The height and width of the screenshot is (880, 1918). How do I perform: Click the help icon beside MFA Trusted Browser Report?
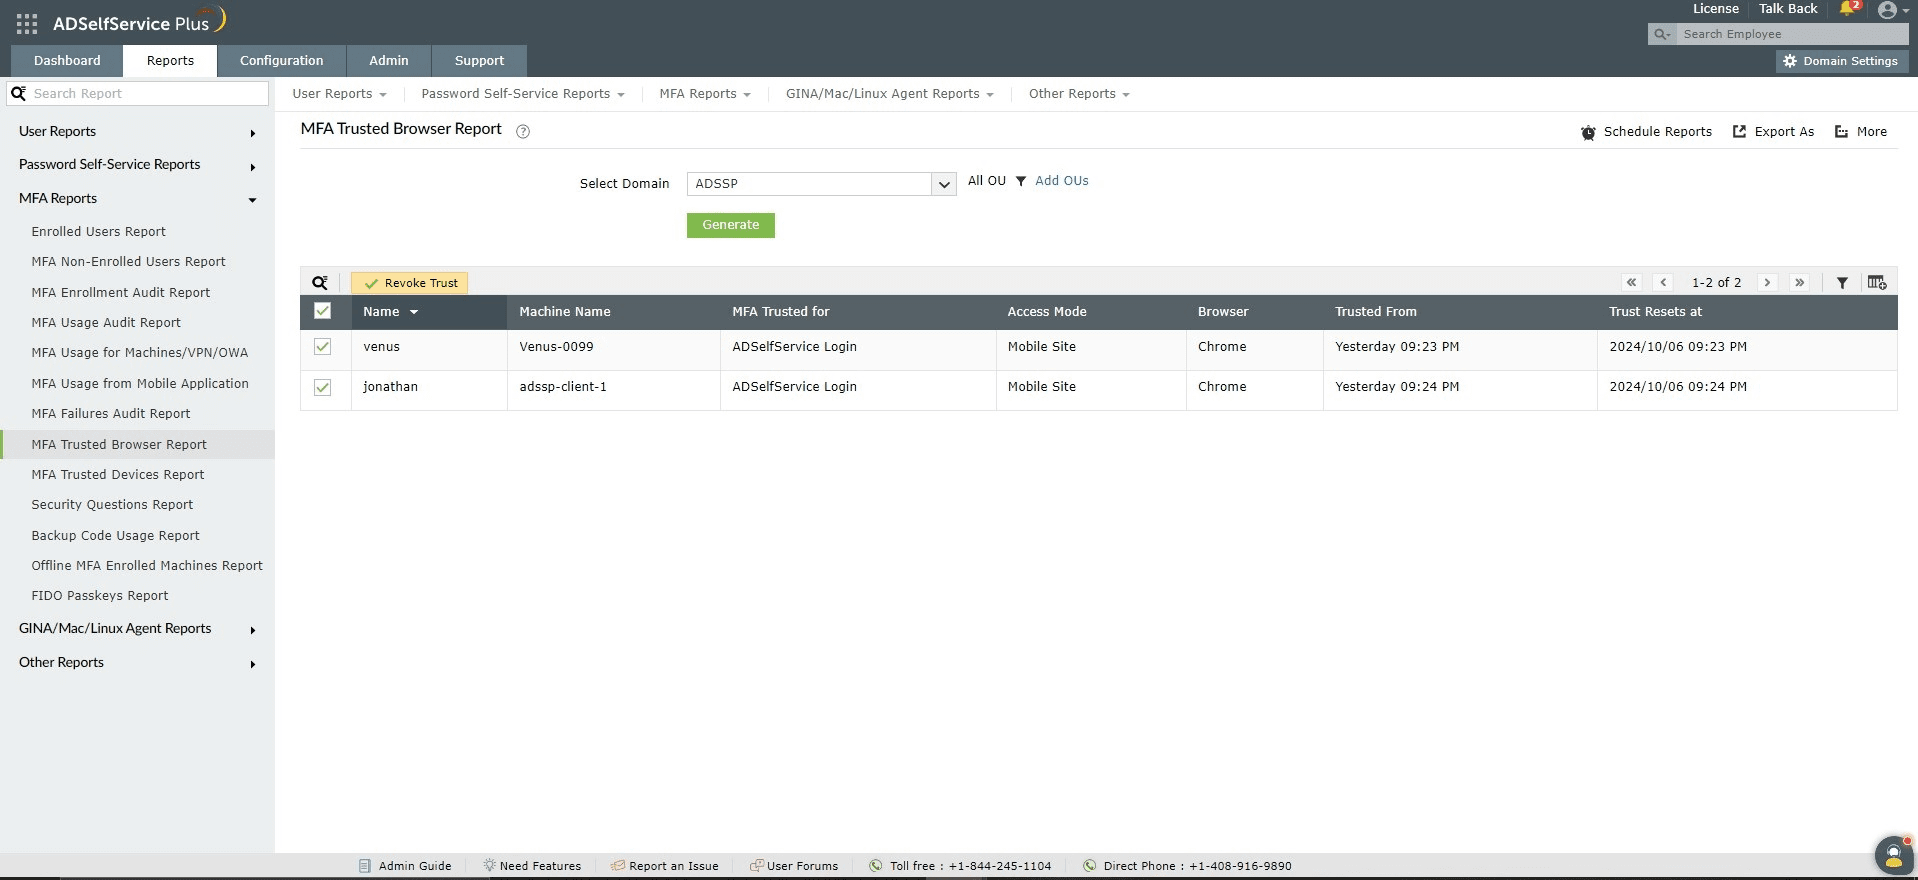[x=523, y=131]
